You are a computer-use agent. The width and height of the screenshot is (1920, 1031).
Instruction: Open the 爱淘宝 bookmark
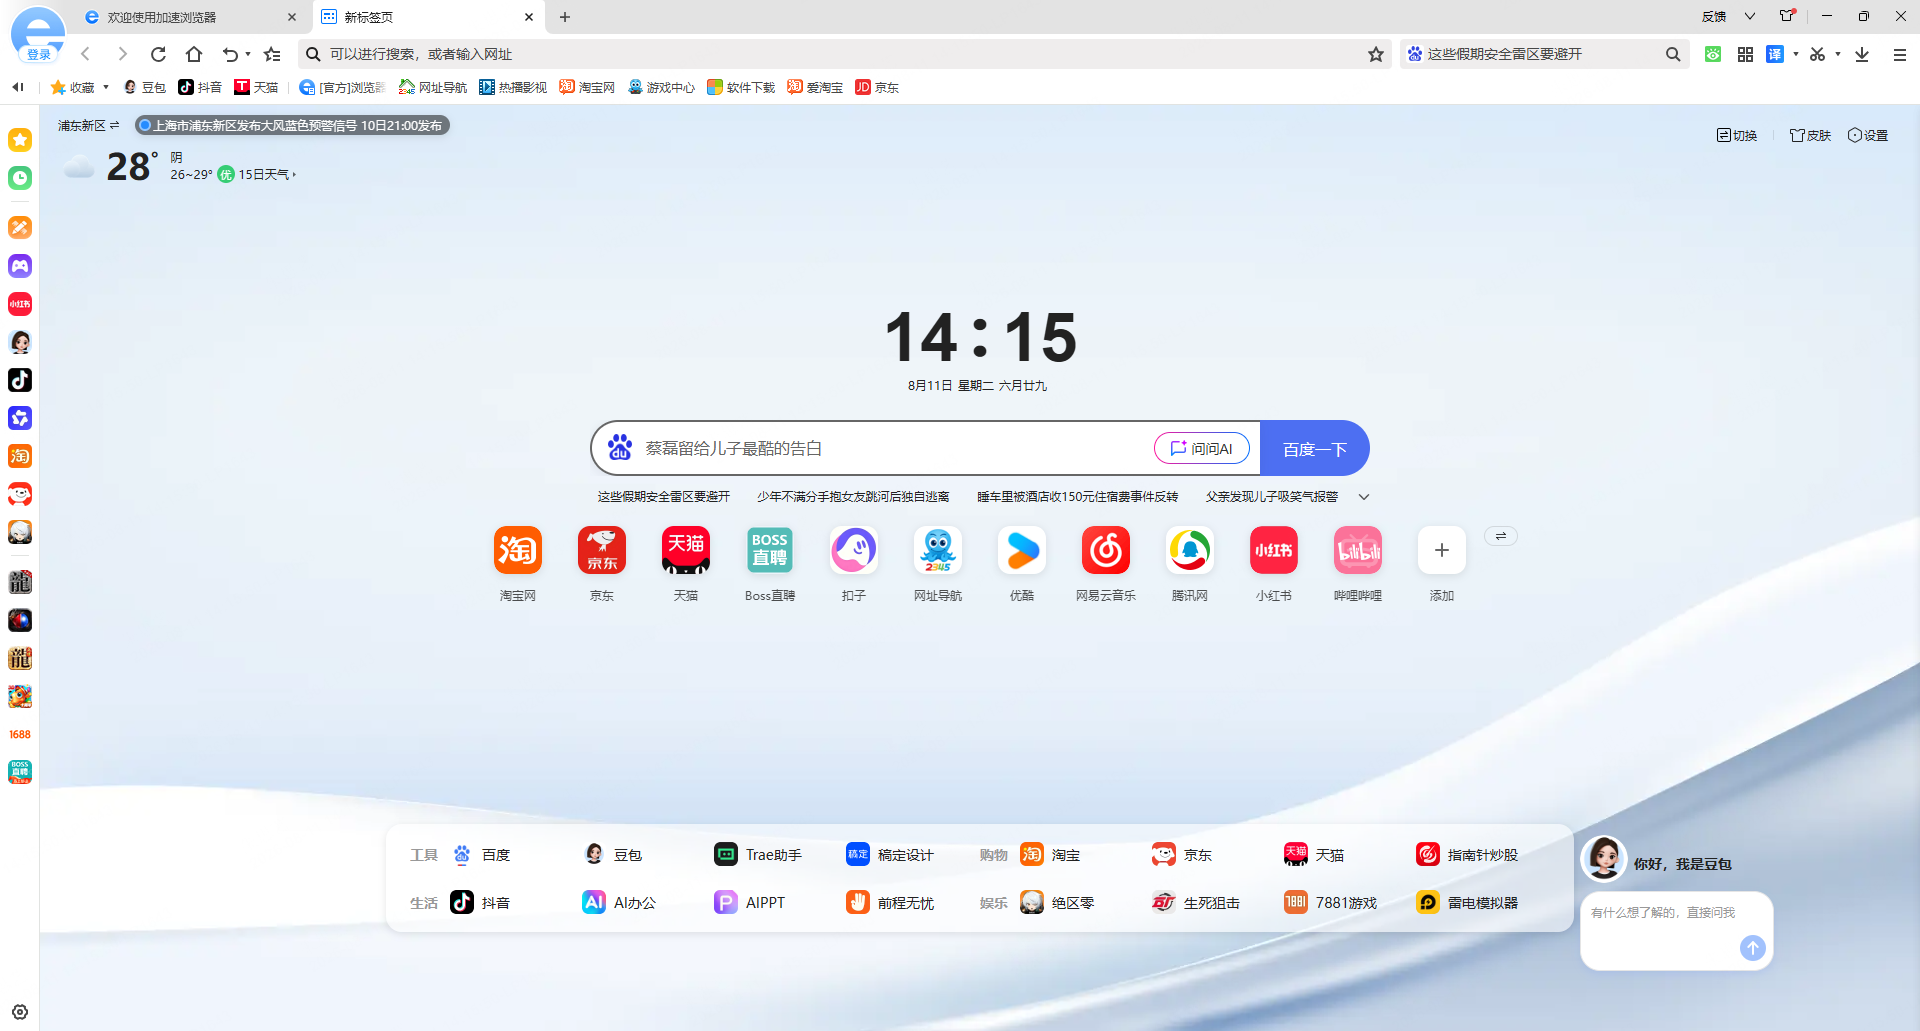815,87
